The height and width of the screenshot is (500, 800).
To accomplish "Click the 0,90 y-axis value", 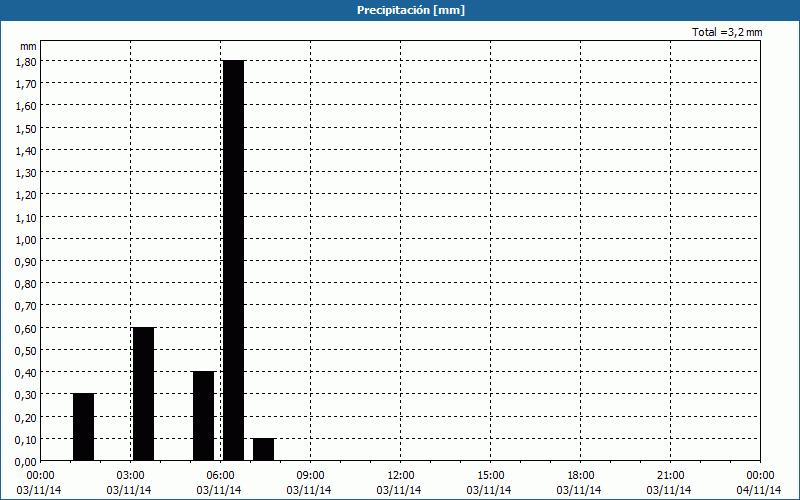I will [26, 261].
